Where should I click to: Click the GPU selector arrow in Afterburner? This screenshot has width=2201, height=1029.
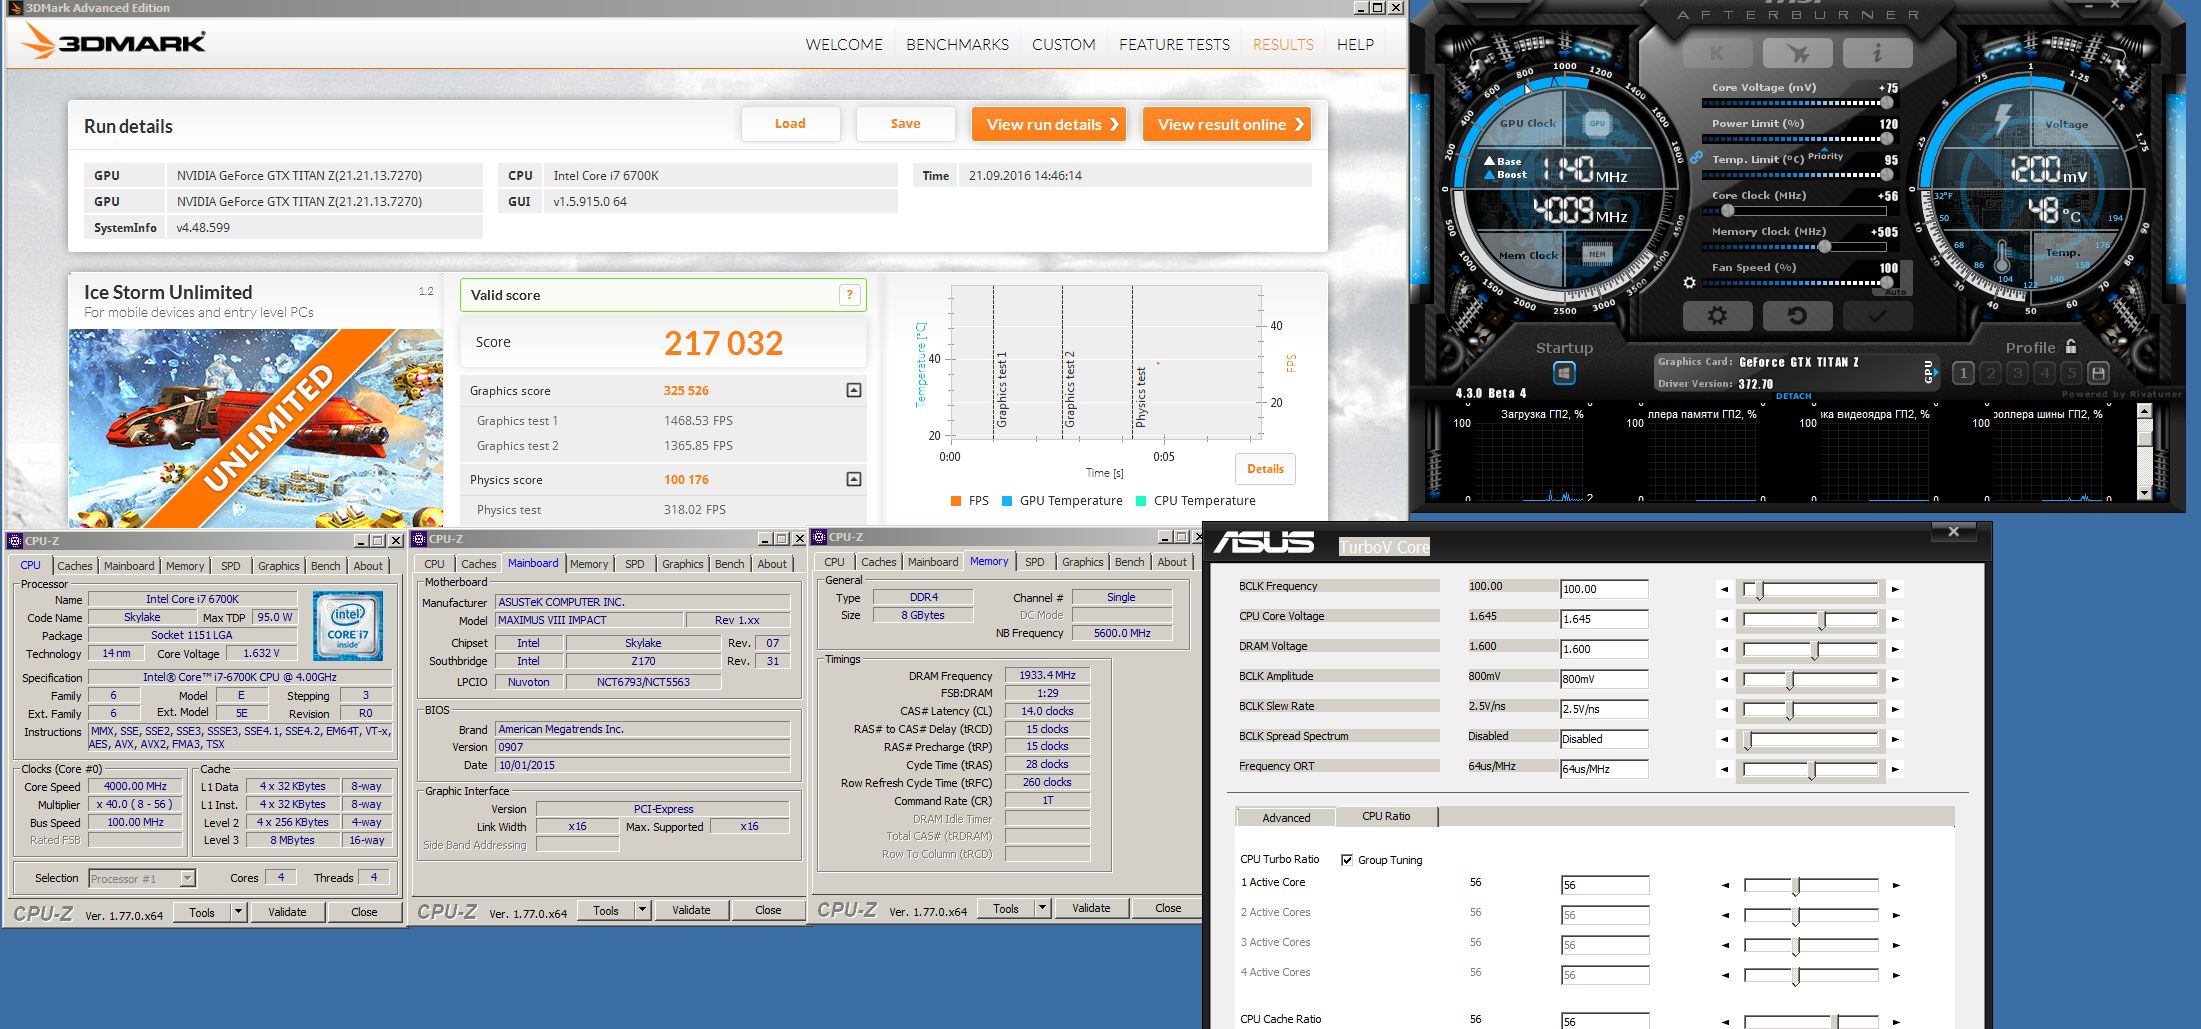coord(1938,373)
